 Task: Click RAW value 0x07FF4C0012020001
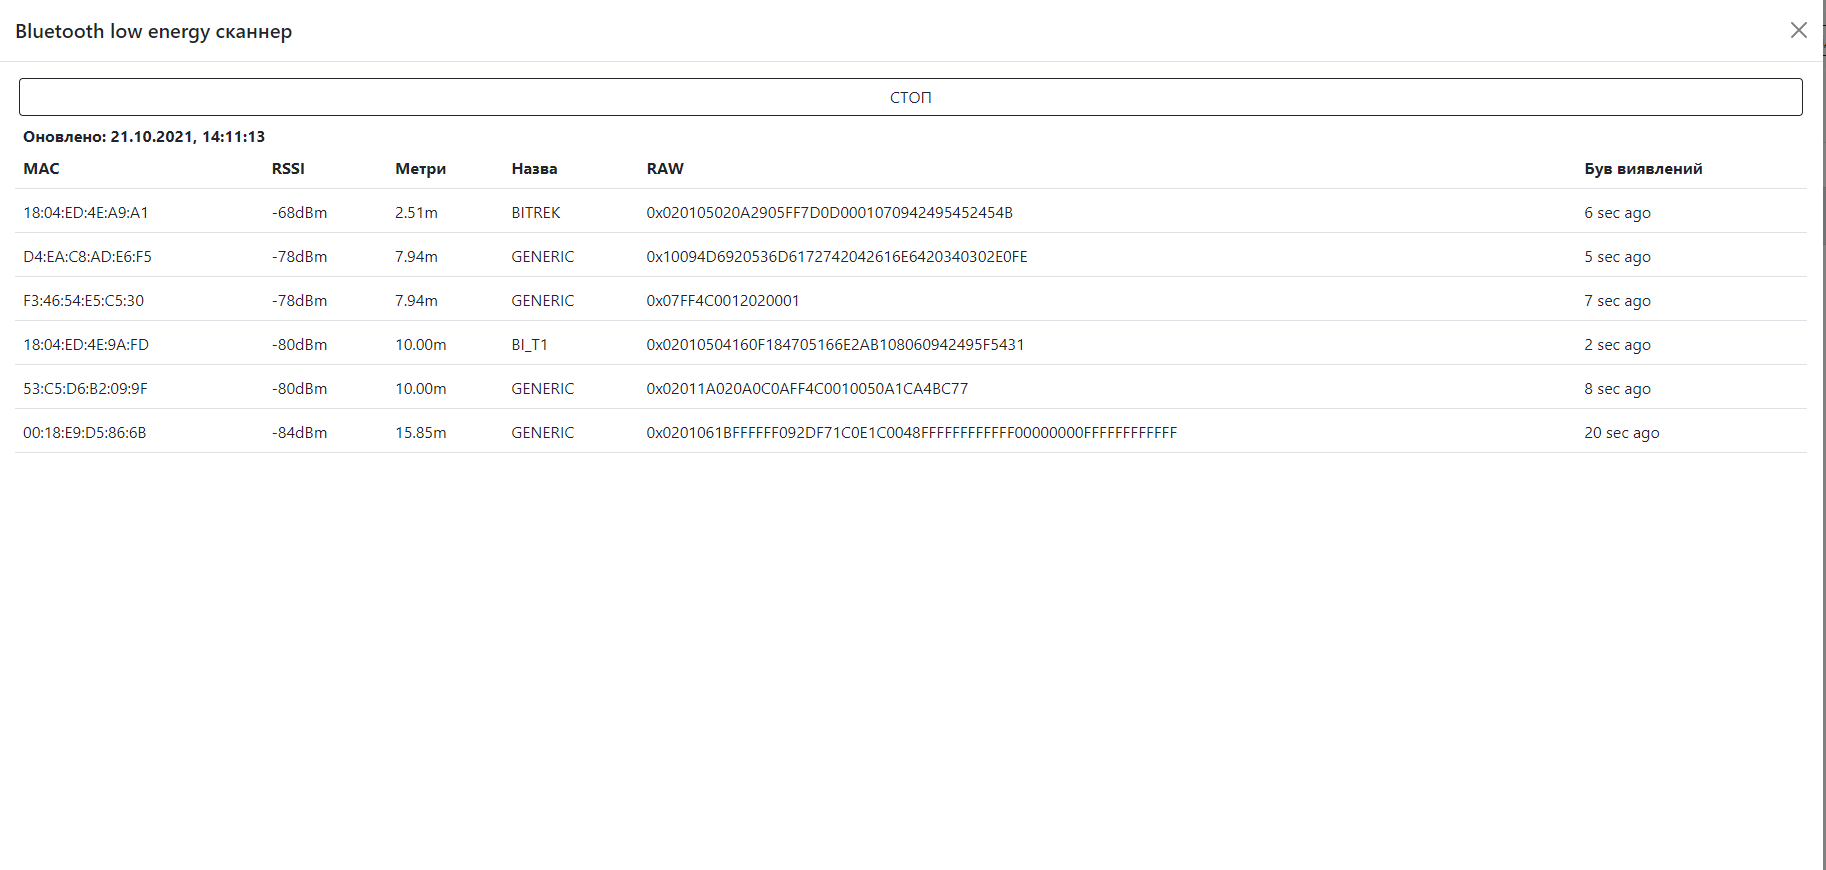tap(722, 300)
